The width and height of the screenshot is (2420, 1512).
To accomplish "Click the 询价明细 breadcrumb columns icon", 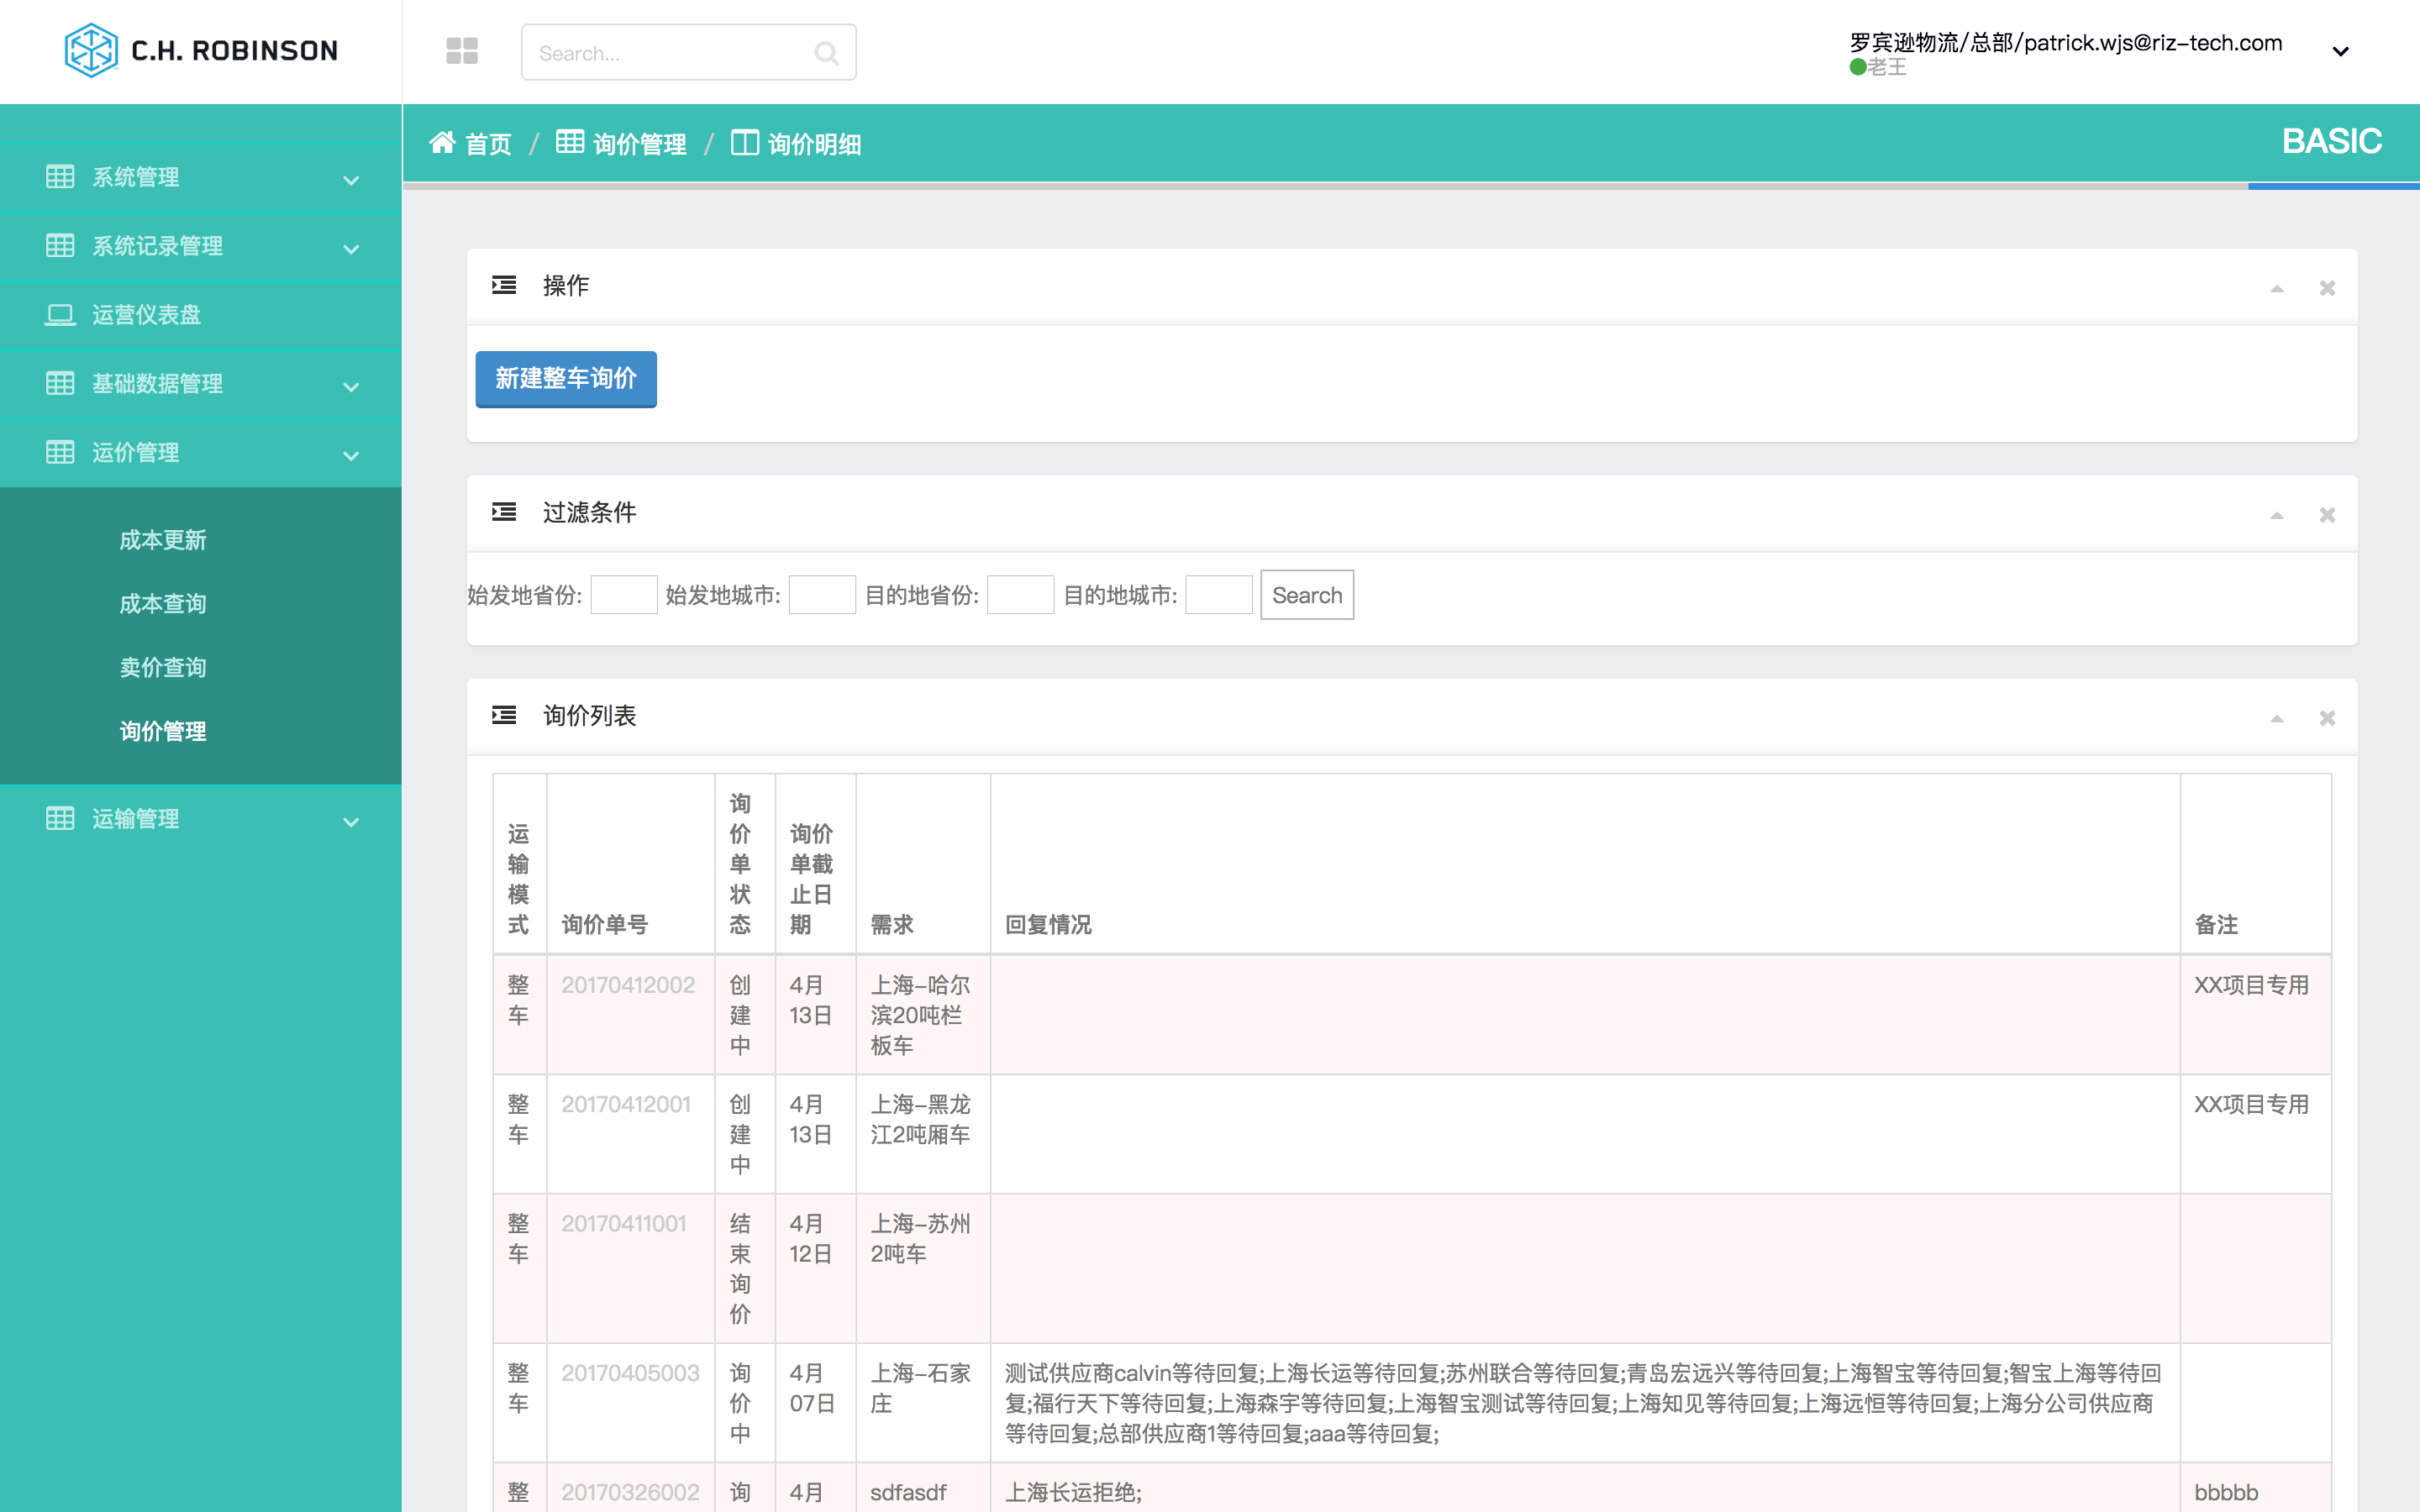I will (745, 143).
